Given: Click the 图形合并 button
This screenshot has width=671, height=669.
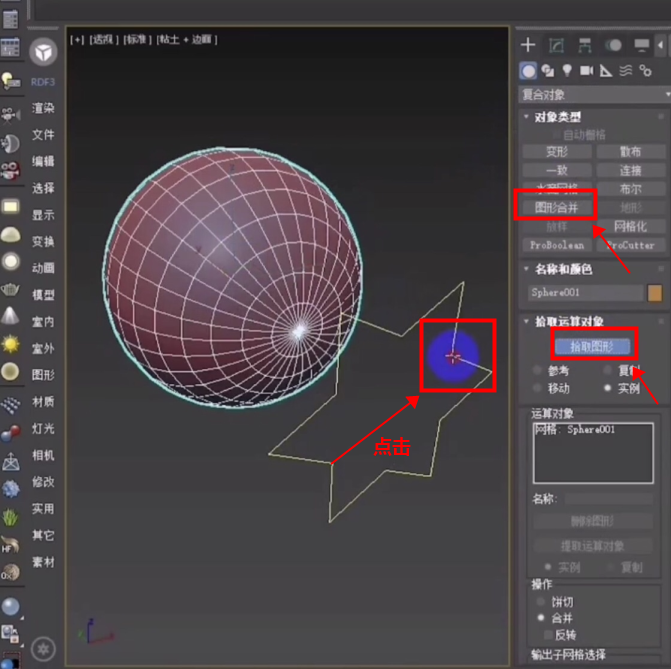Looking at the screenshot, I should pos(556,207).
